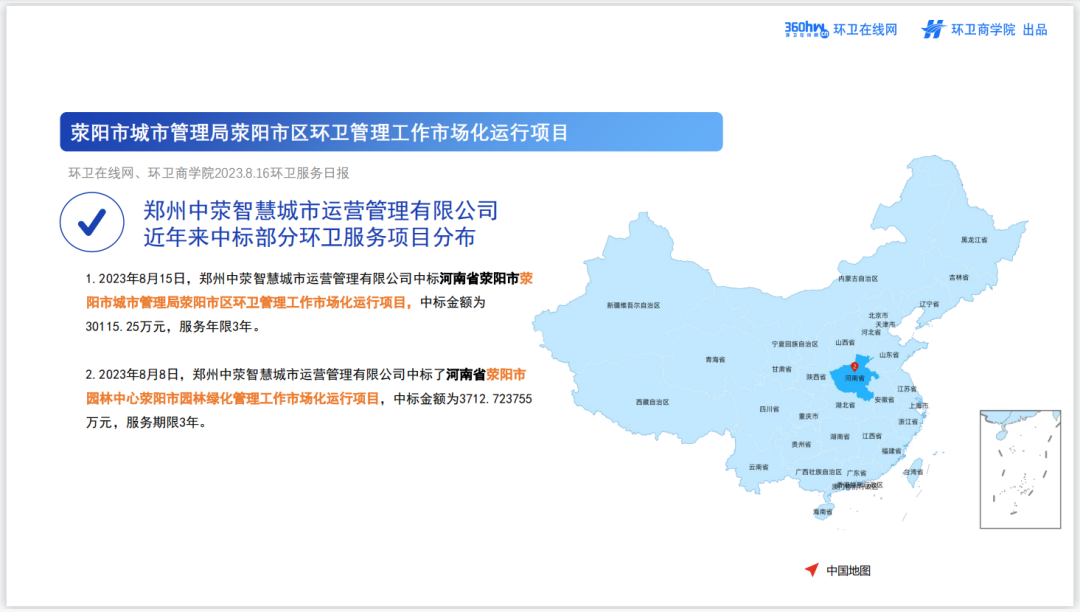The height and width of the screenshot is (612, 1080).
Task: Click the 山东省 label on the map
Action: [x=889, y=355]
